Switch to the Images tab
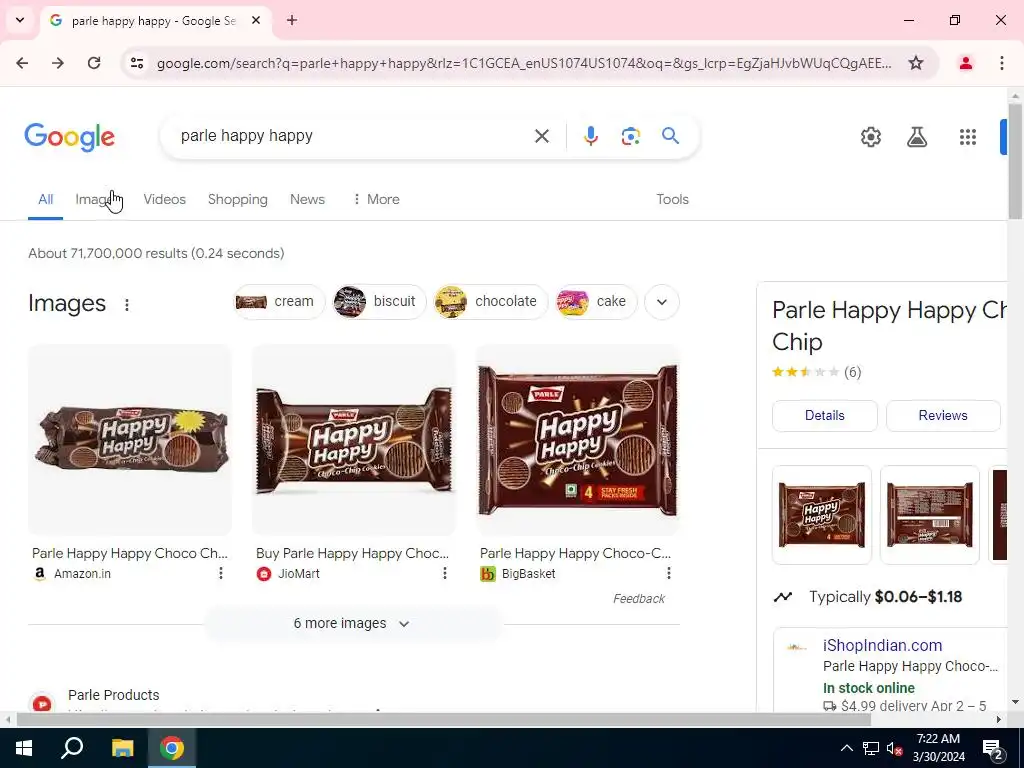Image resolution: width=1024 pixels, height=768 pixels. pyautogui.click(x=95, y=199)
